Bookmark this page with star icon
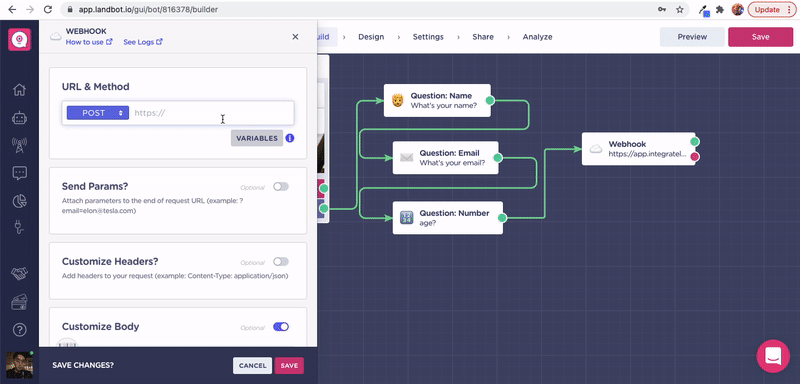 pos(680,9)
